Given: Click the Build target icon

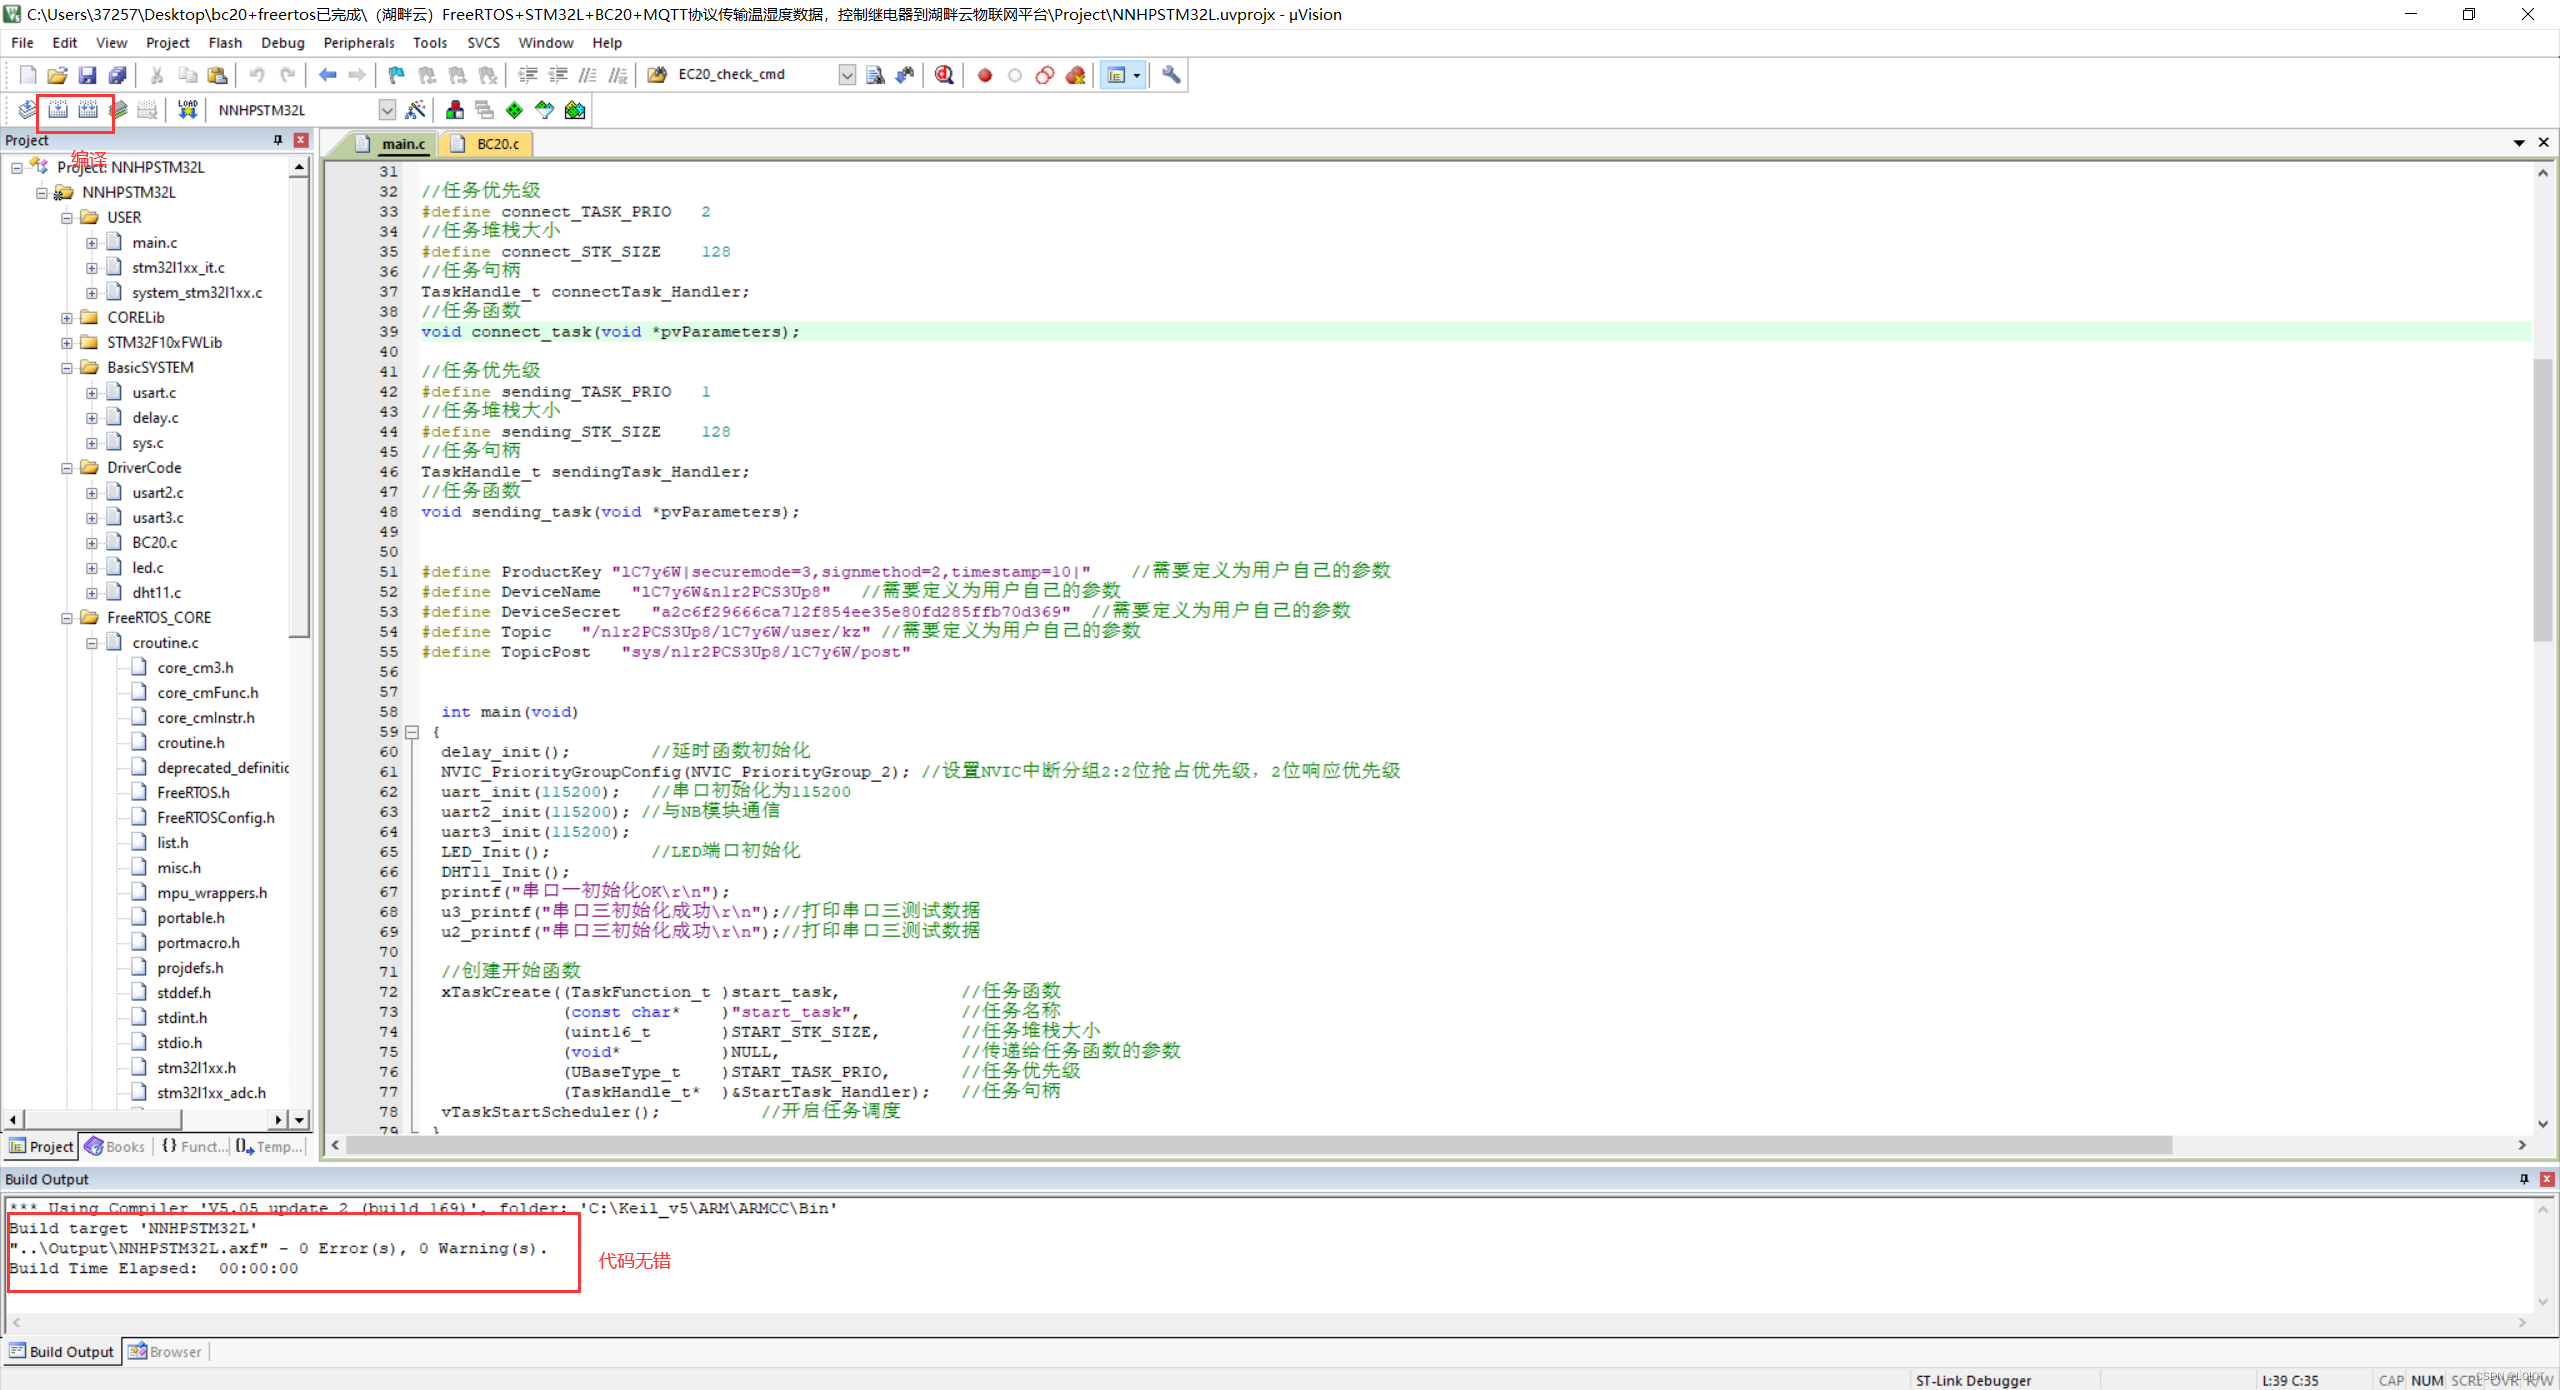Looking at the screenshot, I should tap(58, 110).
